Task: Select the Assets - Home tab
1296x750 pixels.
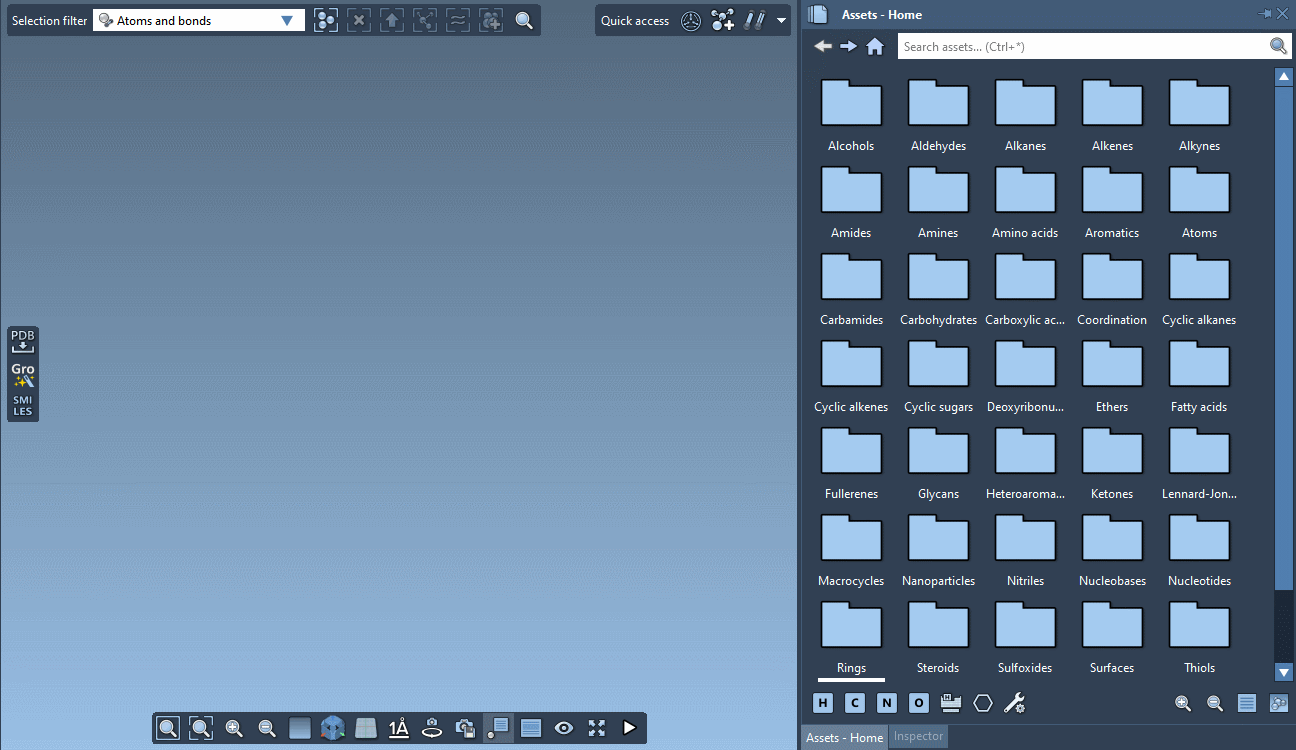Action: (x=844, y=737)
